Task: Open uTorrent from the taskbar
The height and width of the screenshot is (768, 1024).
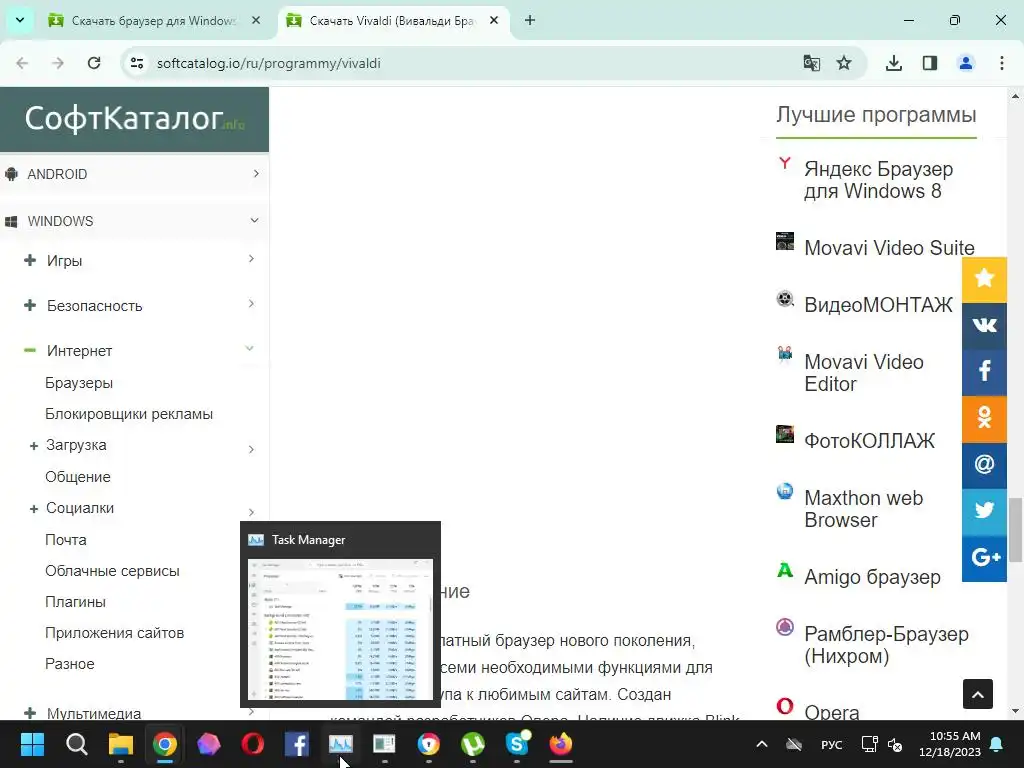Action: (x=473, y=744)
